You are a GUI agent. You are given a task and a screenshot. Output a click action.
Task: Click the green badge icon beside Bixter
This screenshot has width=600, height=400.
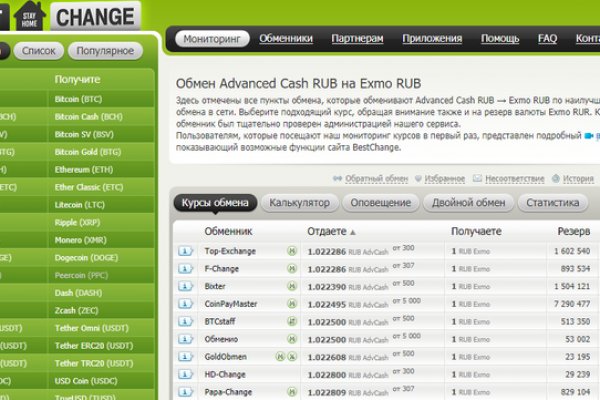(x=292, y=286)
